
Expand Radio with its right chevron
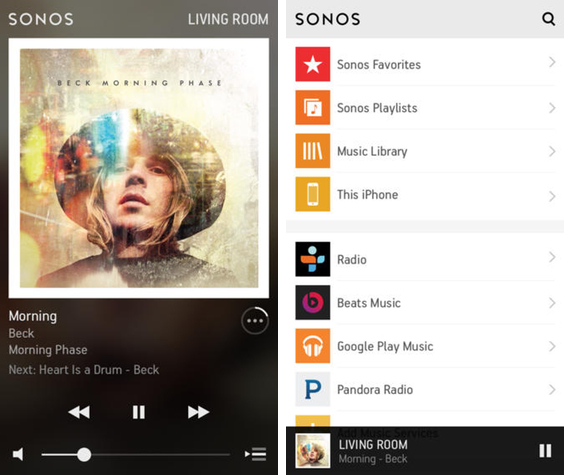click(x=552, y=257)
